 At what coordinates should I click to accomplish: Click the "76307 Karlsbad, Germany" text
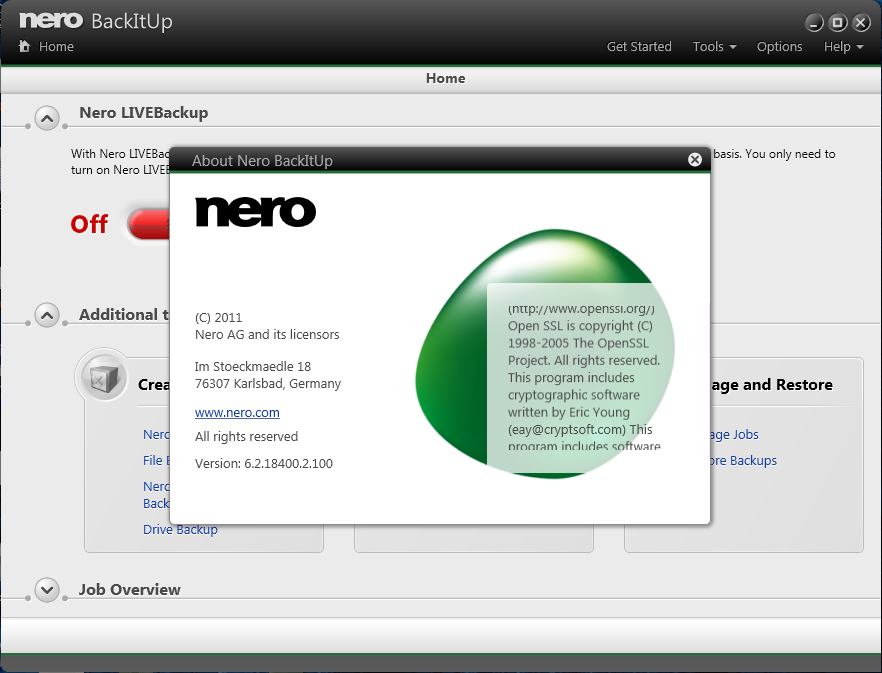pyautogui.click(x=268, y=384)
